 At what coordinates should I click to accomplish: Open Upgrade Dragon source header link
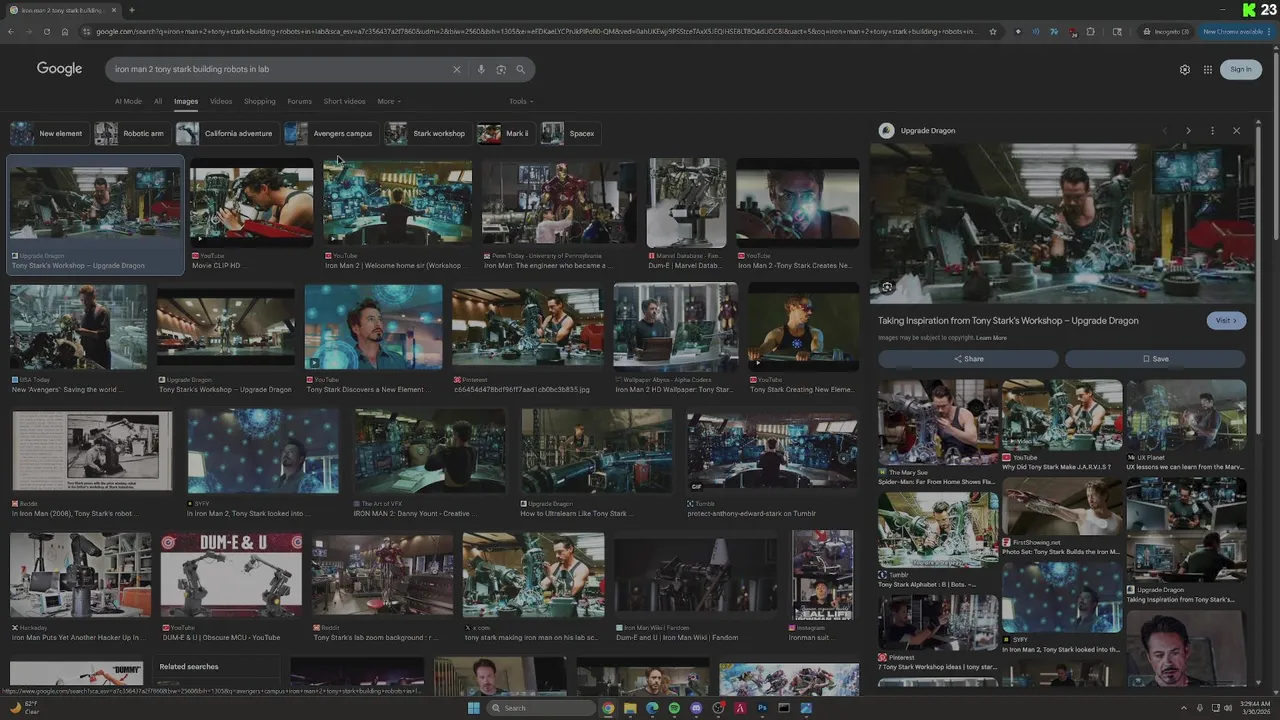[918, 131]
